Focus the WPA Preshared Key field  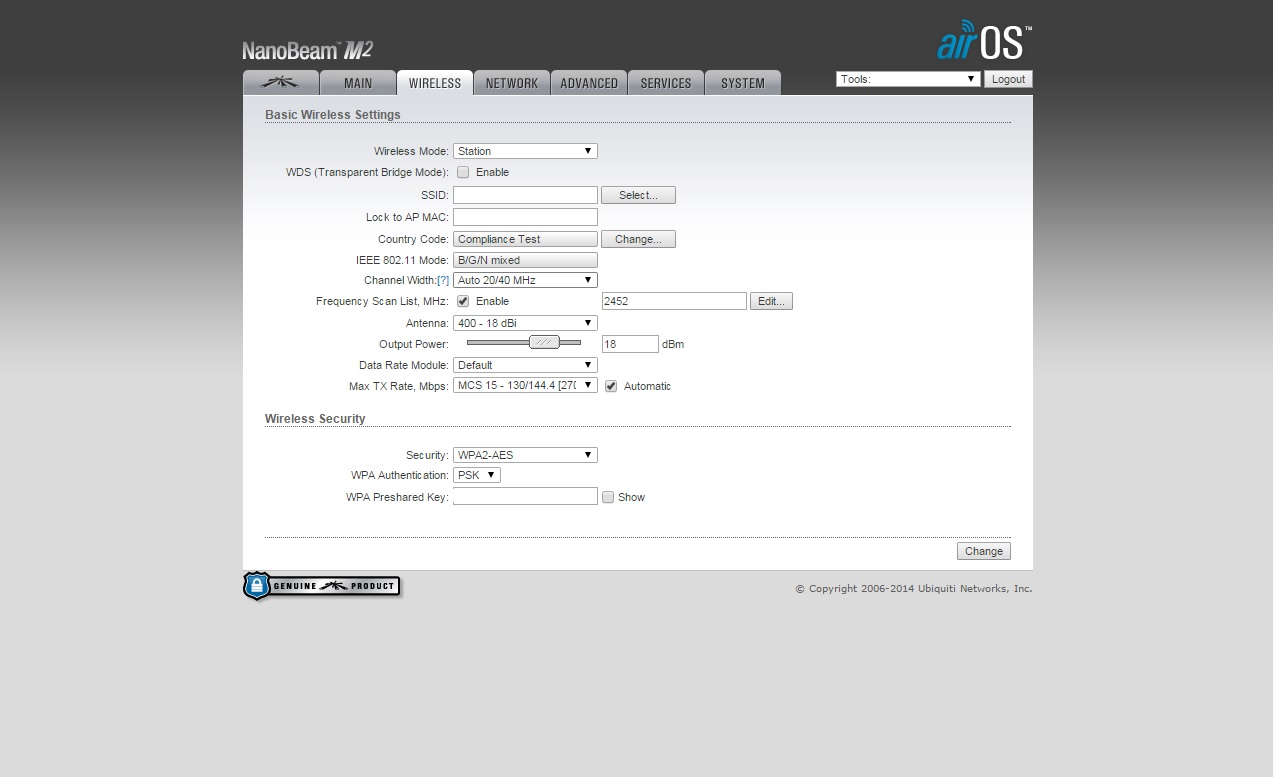point(525,496)
